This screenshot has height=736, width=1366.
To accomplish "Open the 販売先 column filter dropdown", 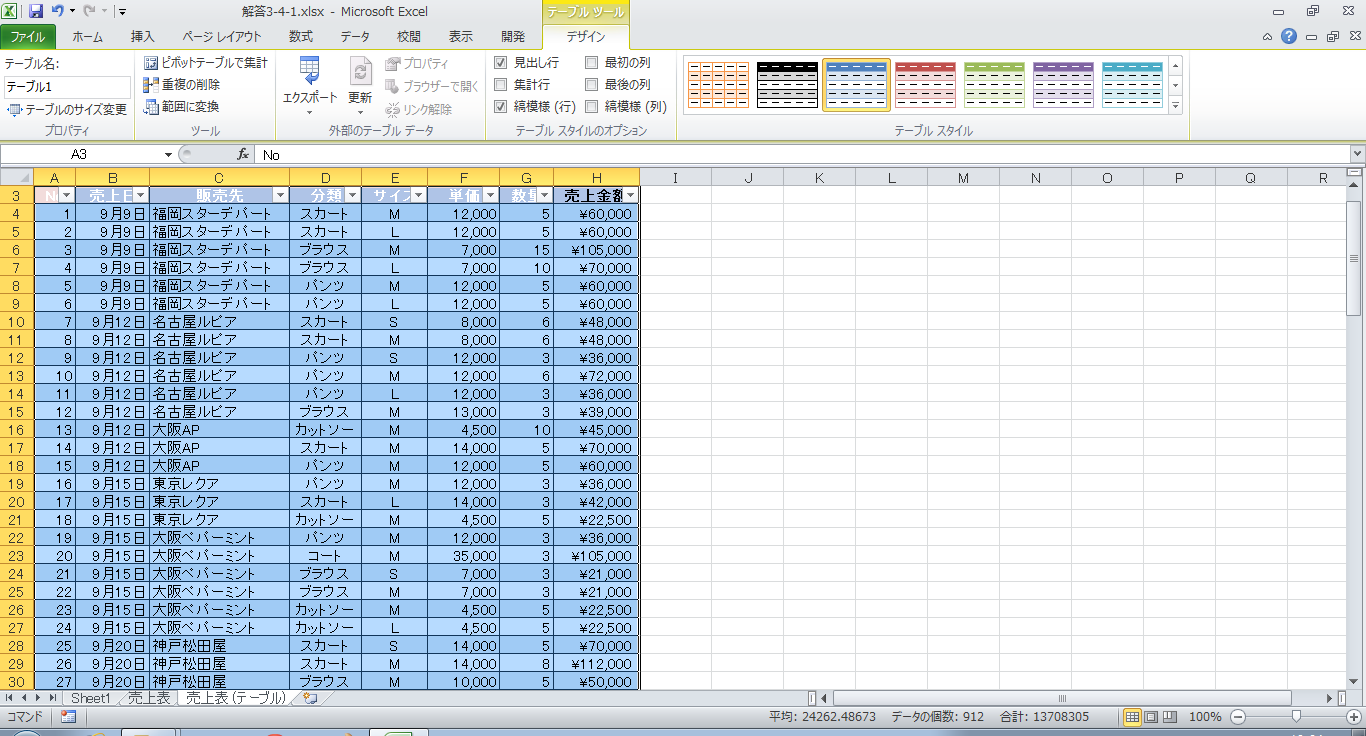I will pyautogui.click(x=281, y=195).
